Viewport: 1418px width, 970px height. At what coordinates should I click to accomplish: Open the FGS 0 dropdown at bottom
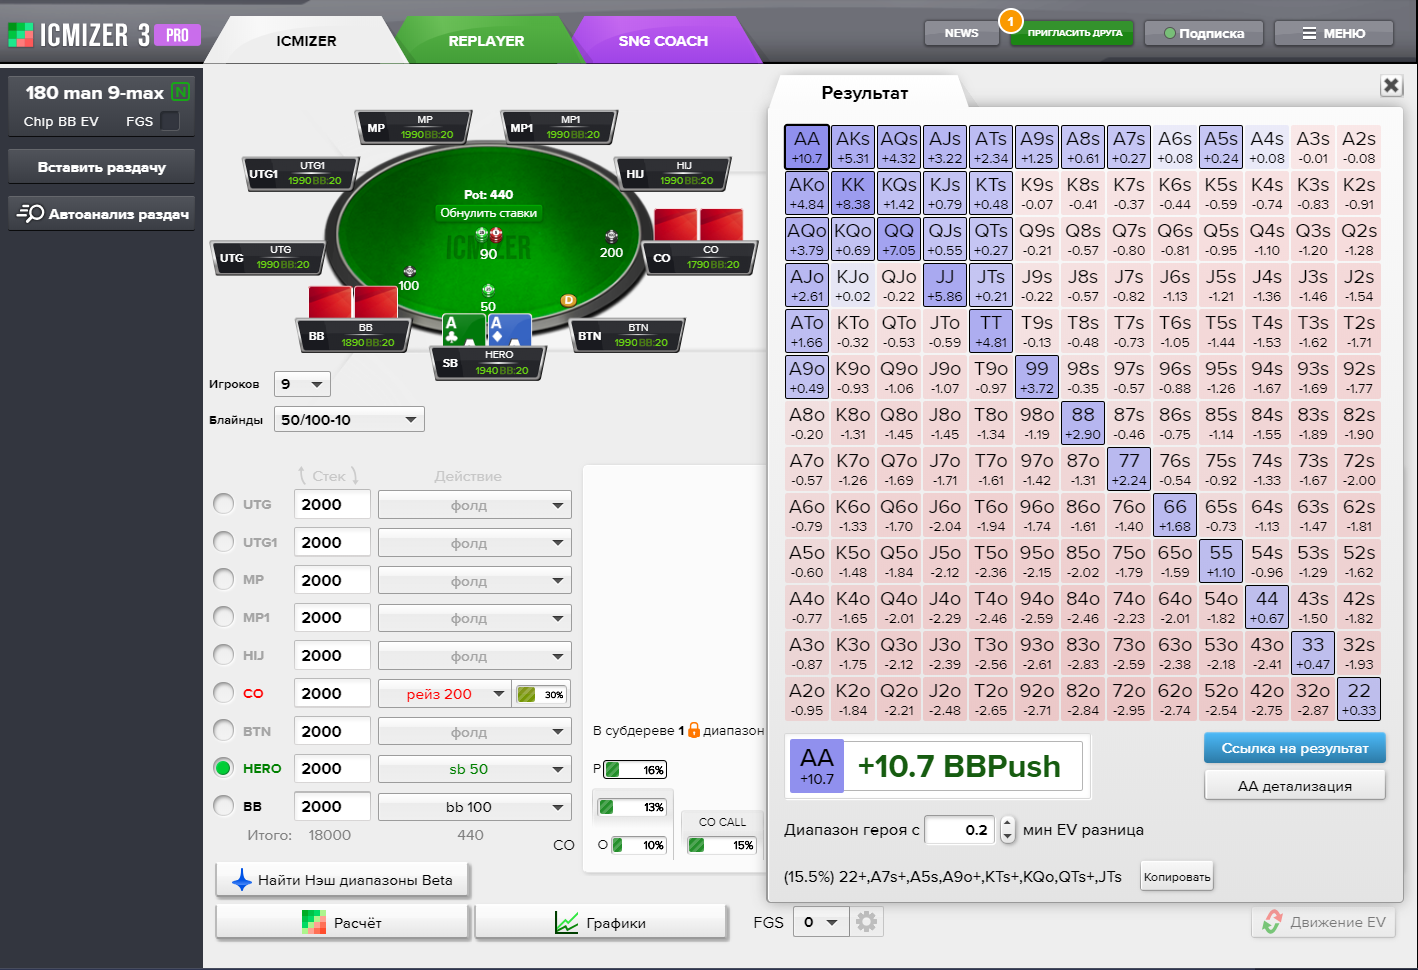tap(821, 922)
